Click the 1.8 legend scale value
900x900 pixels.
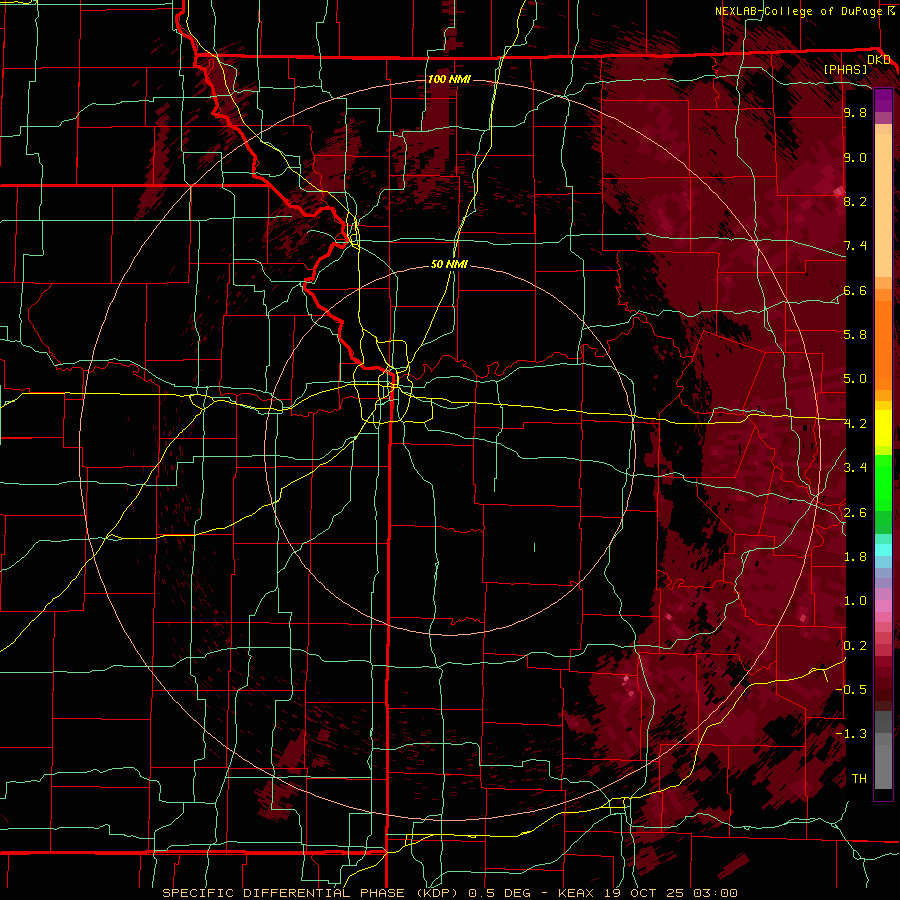tap(855, 557)
